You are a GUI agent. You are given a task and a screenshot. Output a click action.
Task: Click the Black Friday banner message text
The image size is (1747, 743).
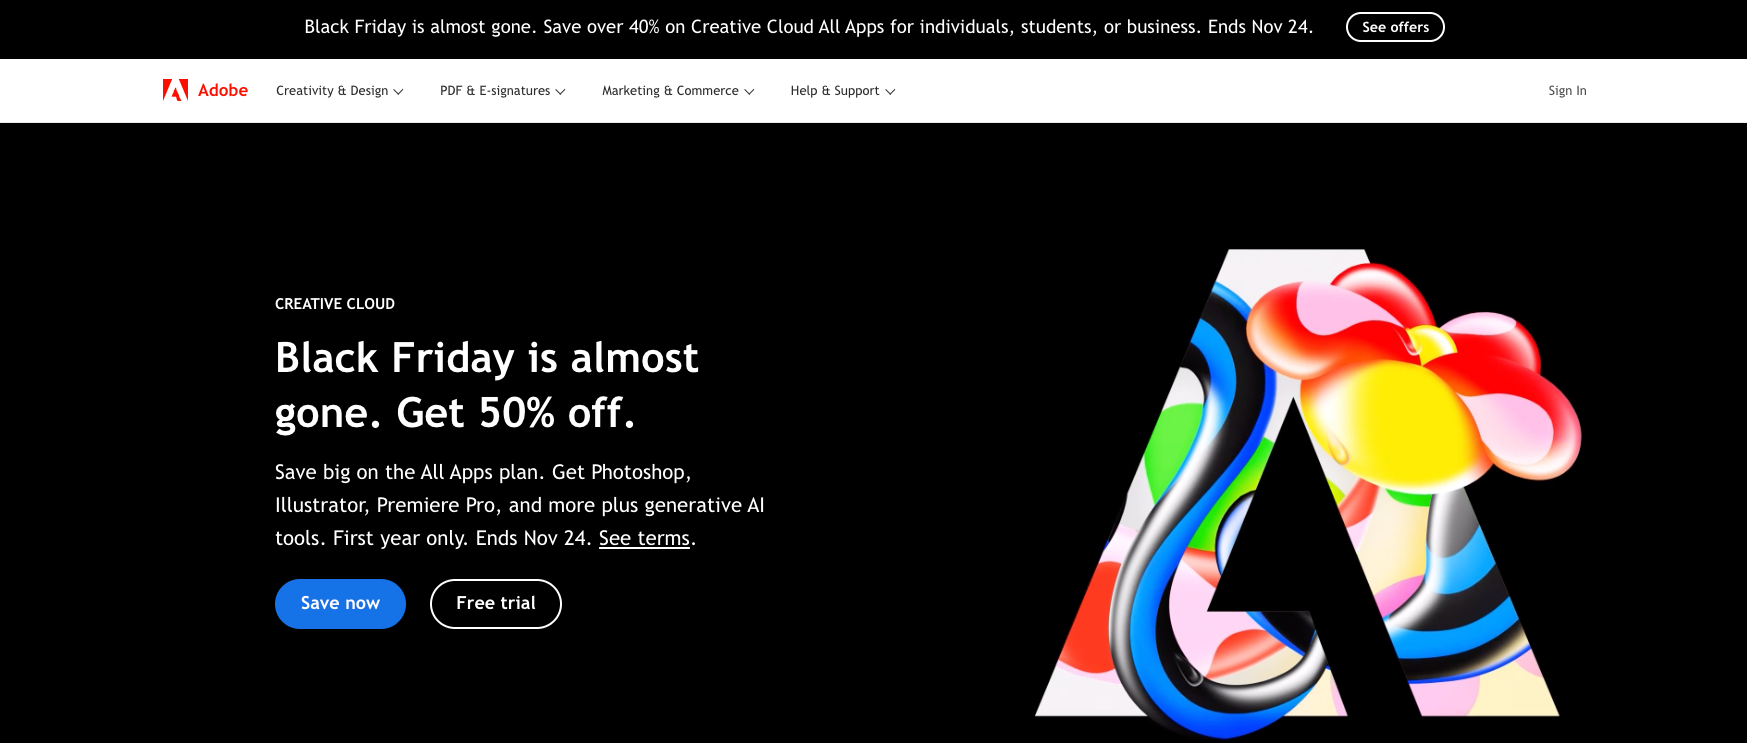(808, 27)
